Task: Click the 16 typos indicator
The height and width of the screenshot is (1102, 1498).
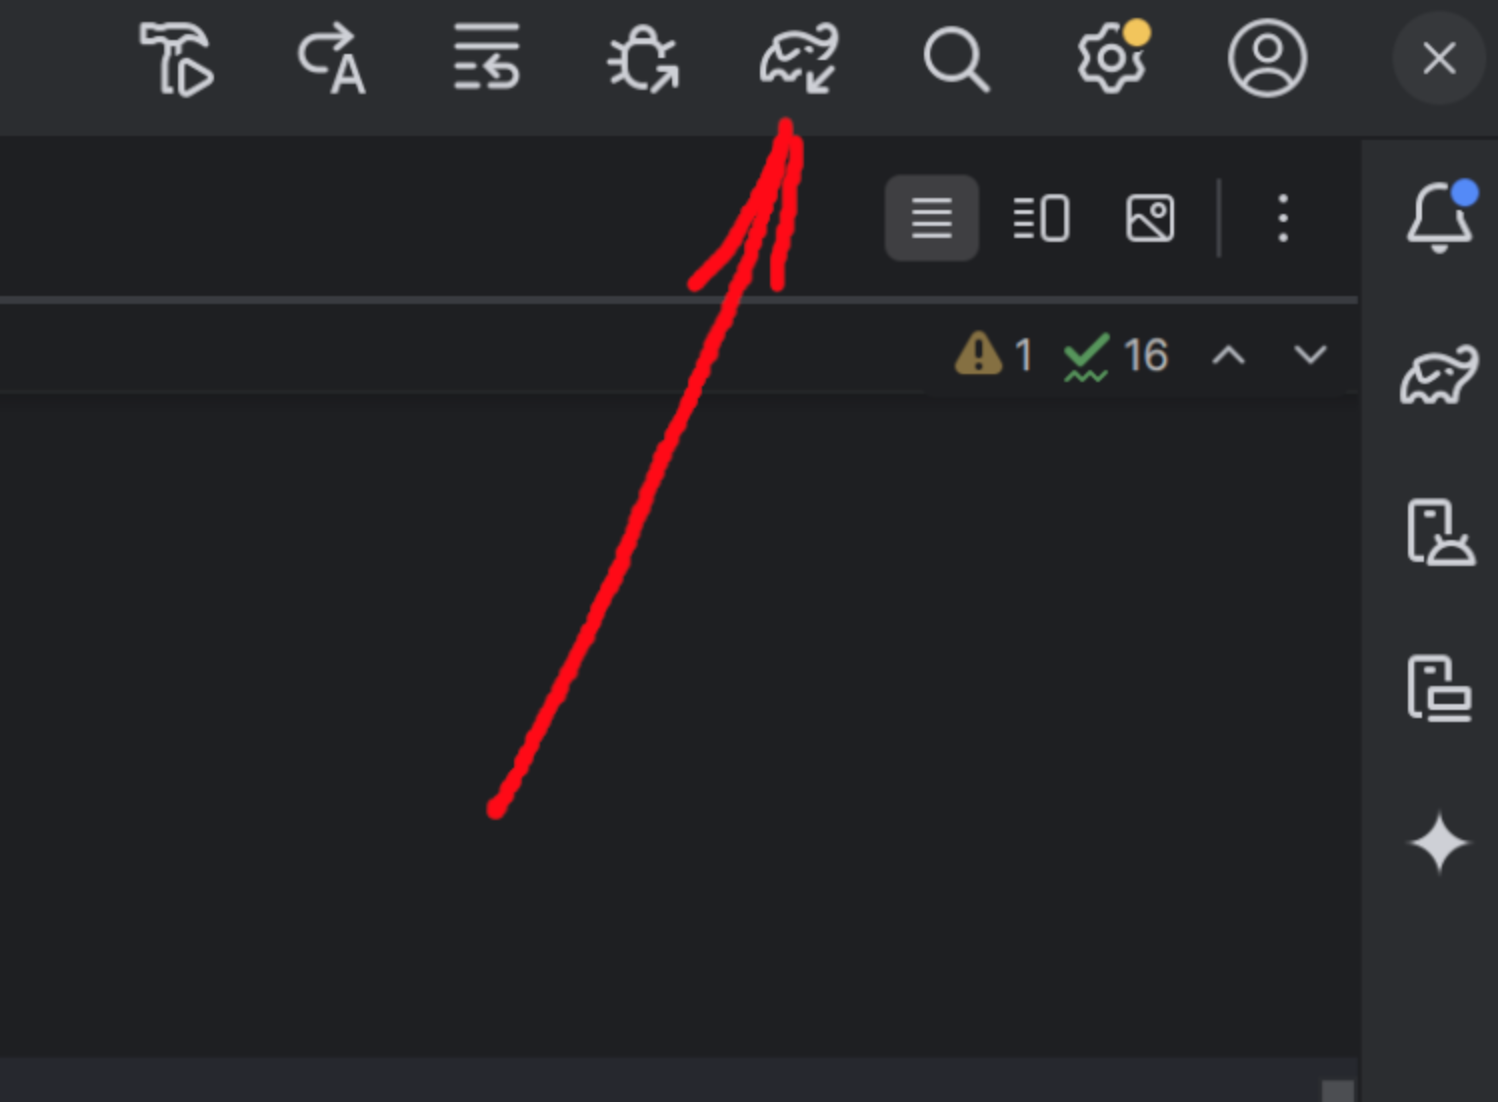Action: 1115,356
